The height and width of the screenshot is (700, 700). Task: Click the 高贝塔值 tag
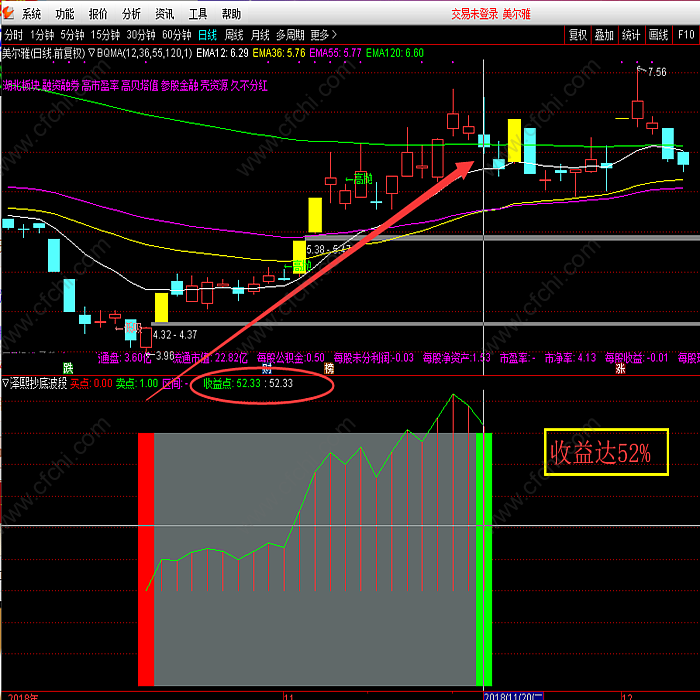point(140,86)
